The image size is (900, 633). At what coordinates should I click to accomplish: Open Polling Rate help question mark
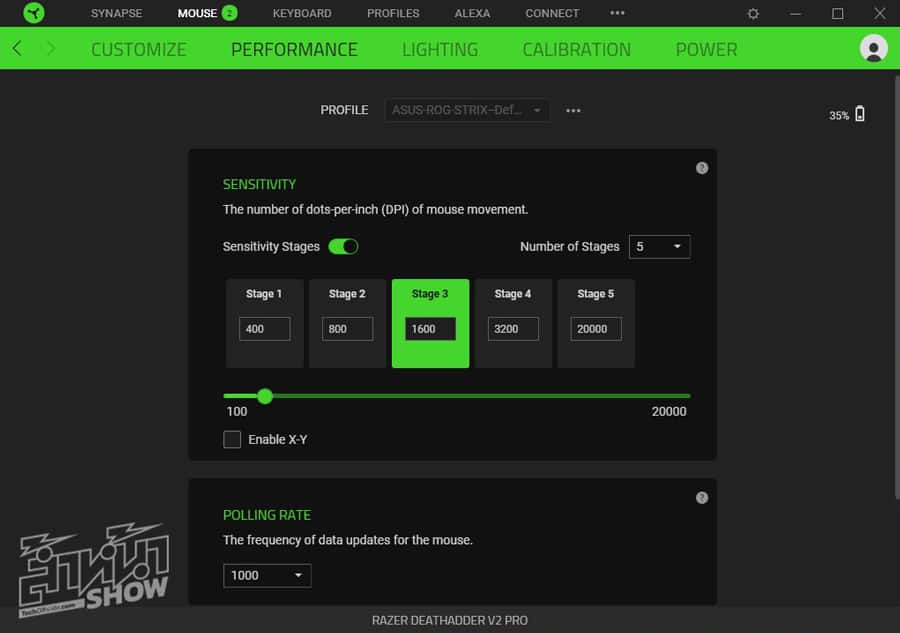coord(701,498)
